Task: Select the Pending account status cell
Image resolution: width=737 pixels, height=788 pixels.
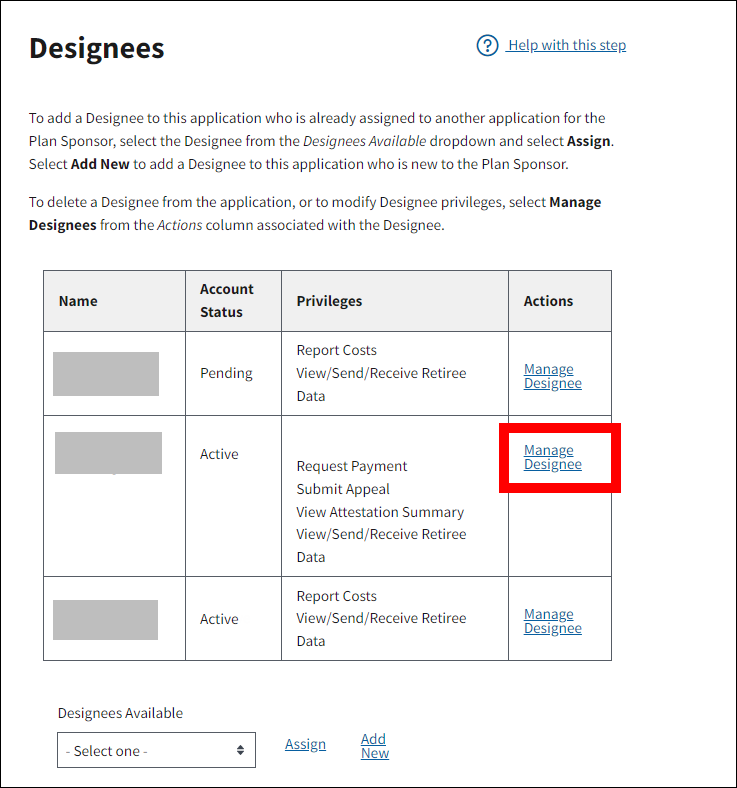Action: pos(226,373)
